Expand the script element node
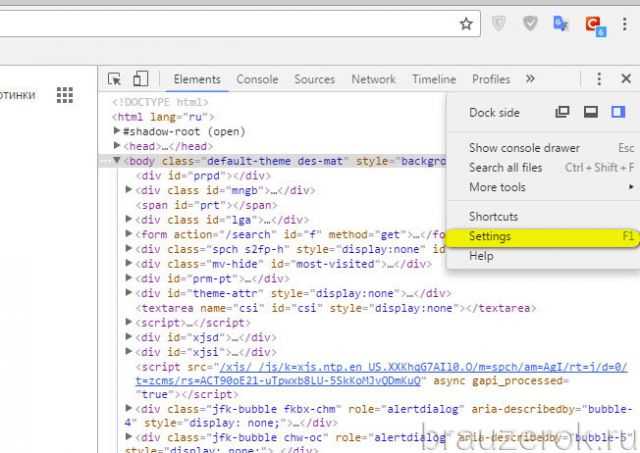Image resolution: width=640 pixels, height=453 pixels. click(x=129, y=322)
